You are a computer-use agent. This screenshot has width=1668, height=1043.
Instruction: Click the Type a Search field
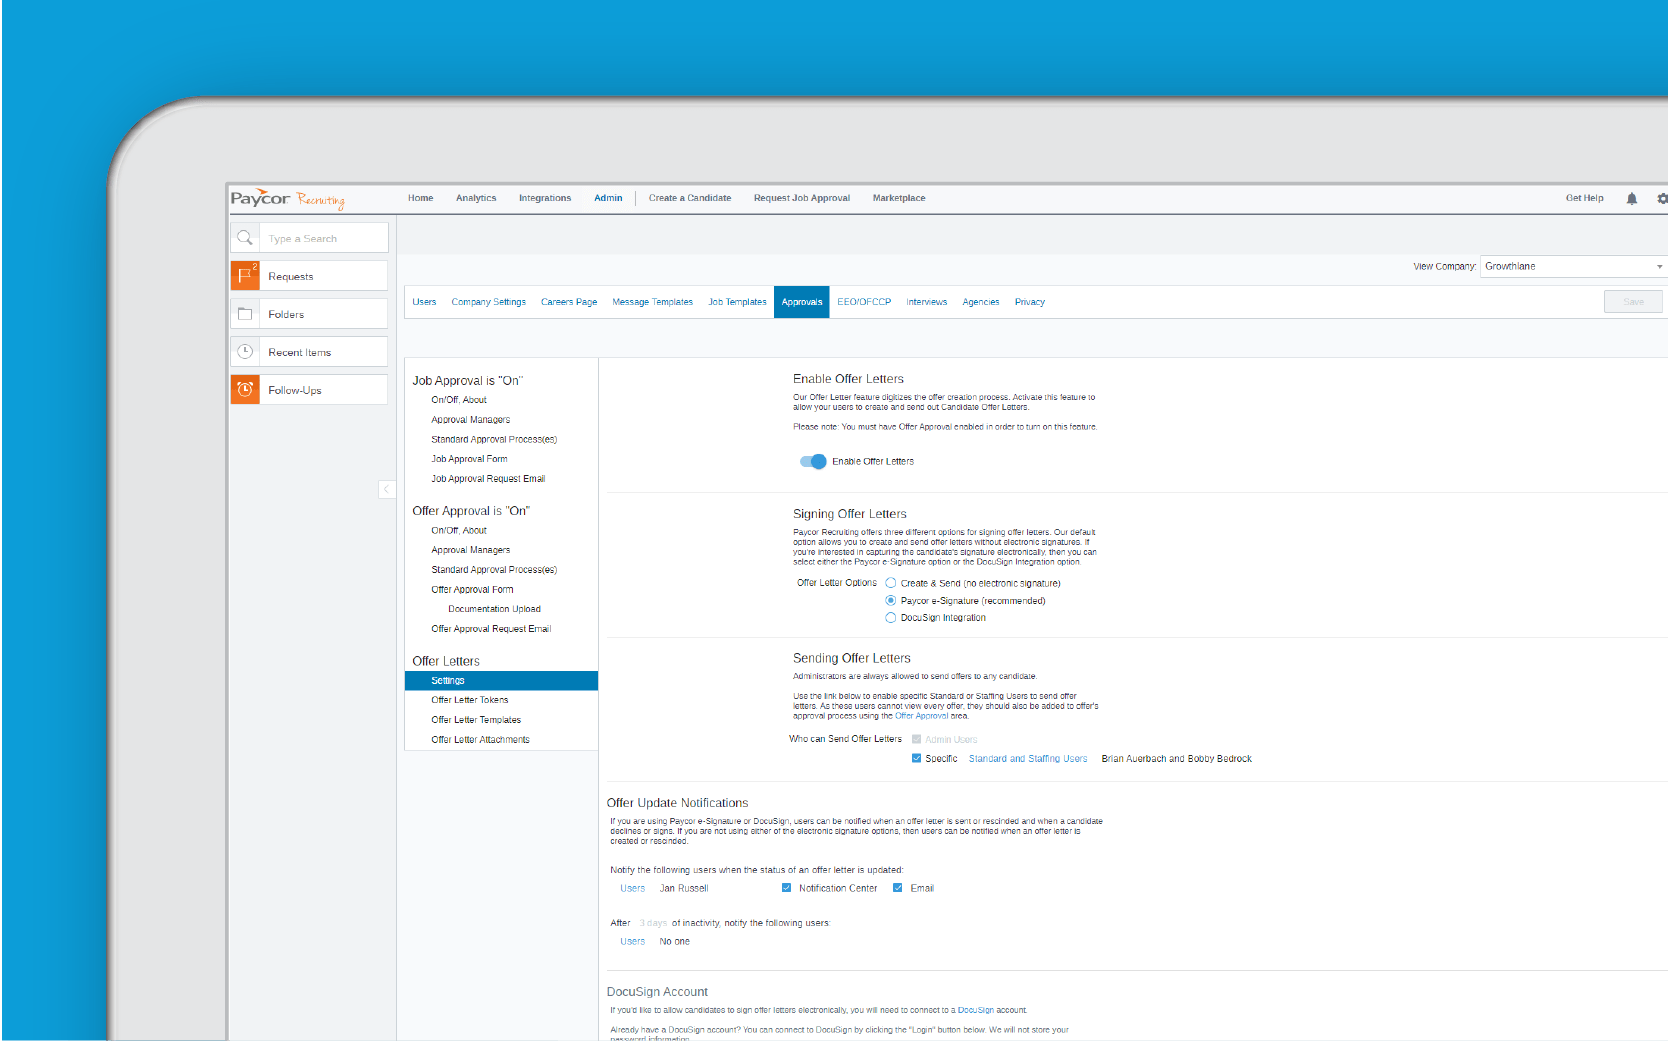pos(323,238)
